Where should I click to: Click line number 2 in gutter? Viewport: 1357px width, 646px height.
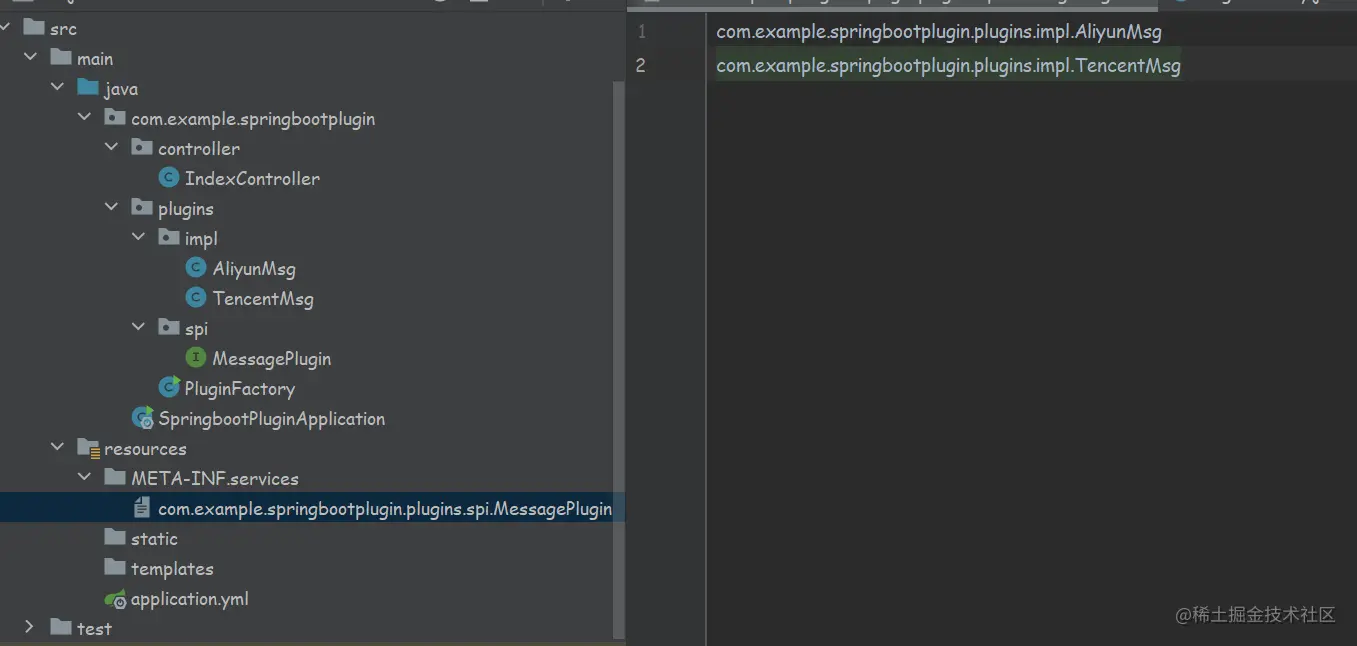click(x=641, y=66)
